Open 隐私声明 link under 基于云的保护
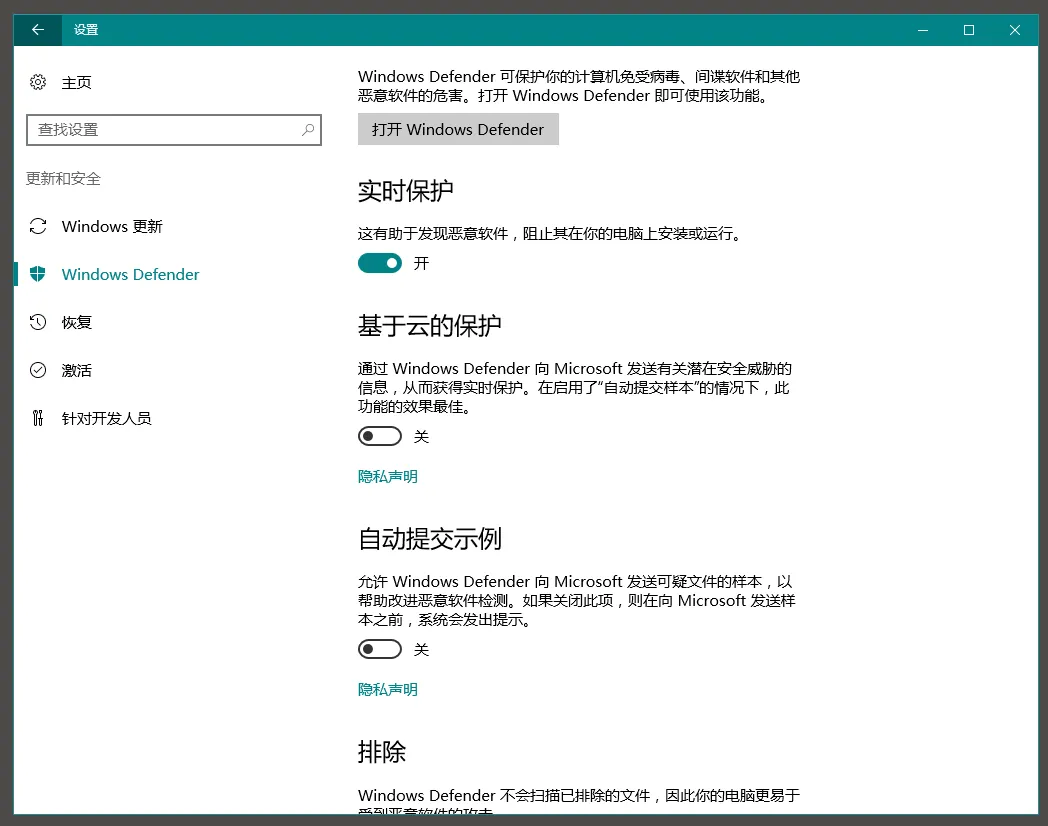 (x=388, y=476)
